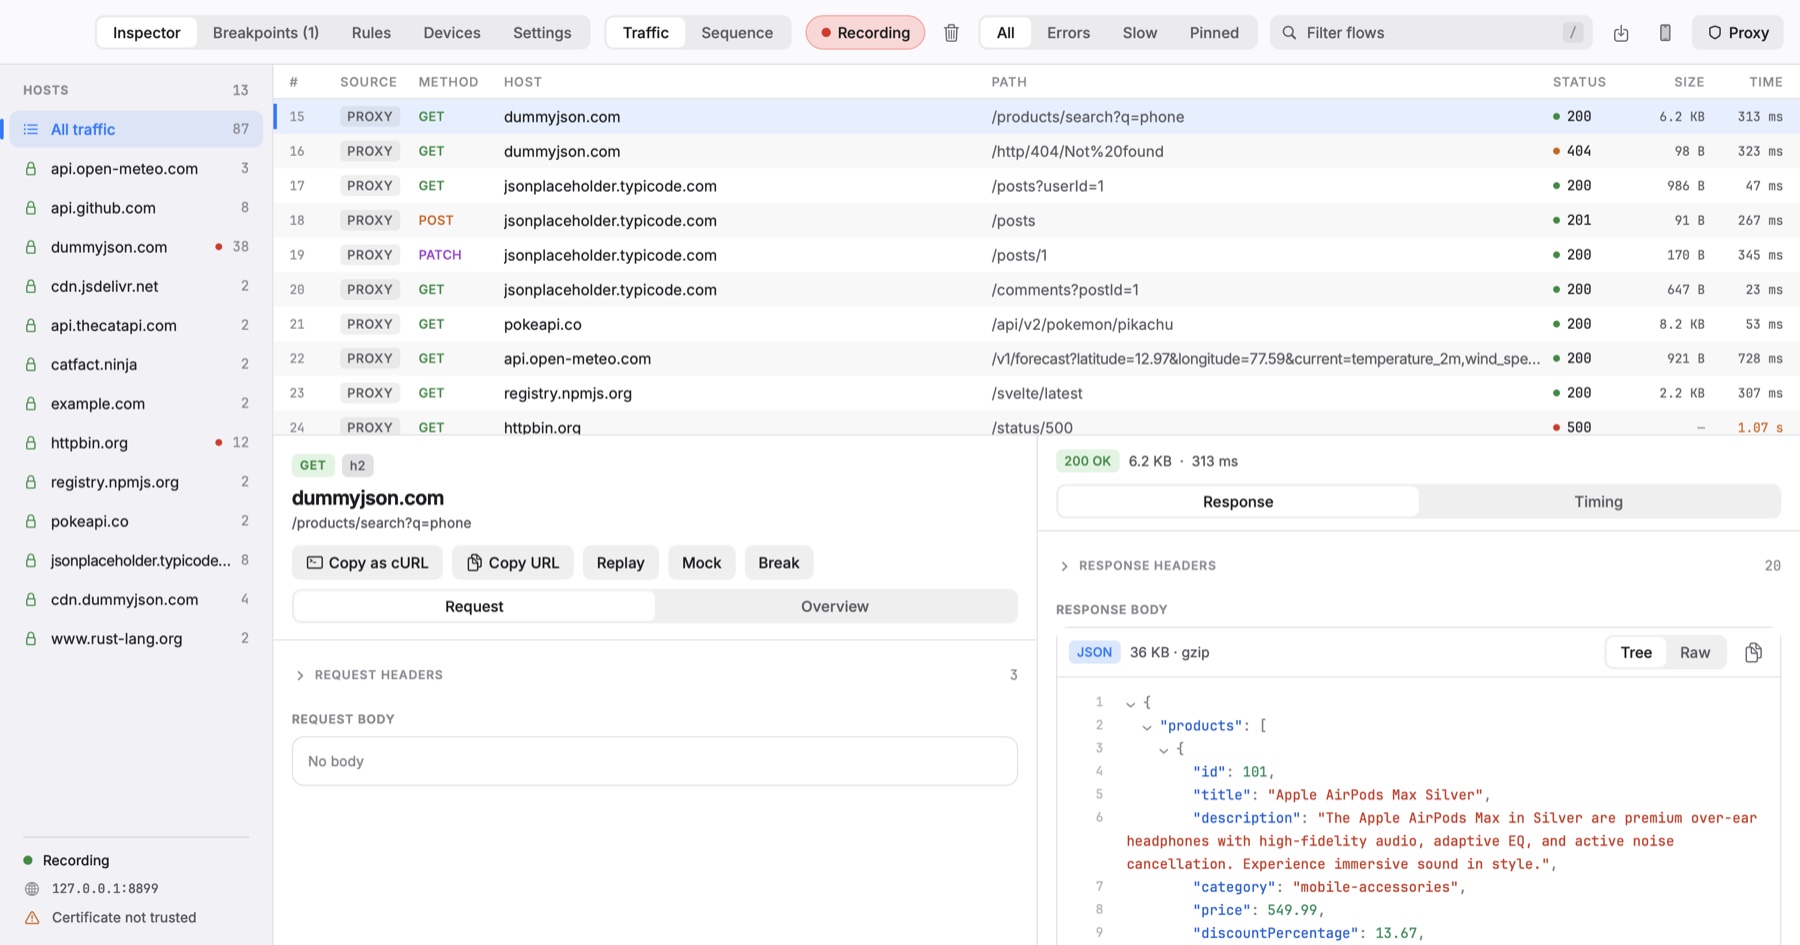The height and width of the screenshot is (945, 1800).
Task: Click the lock icon beside api.github.com
Action: click(31, 208)
